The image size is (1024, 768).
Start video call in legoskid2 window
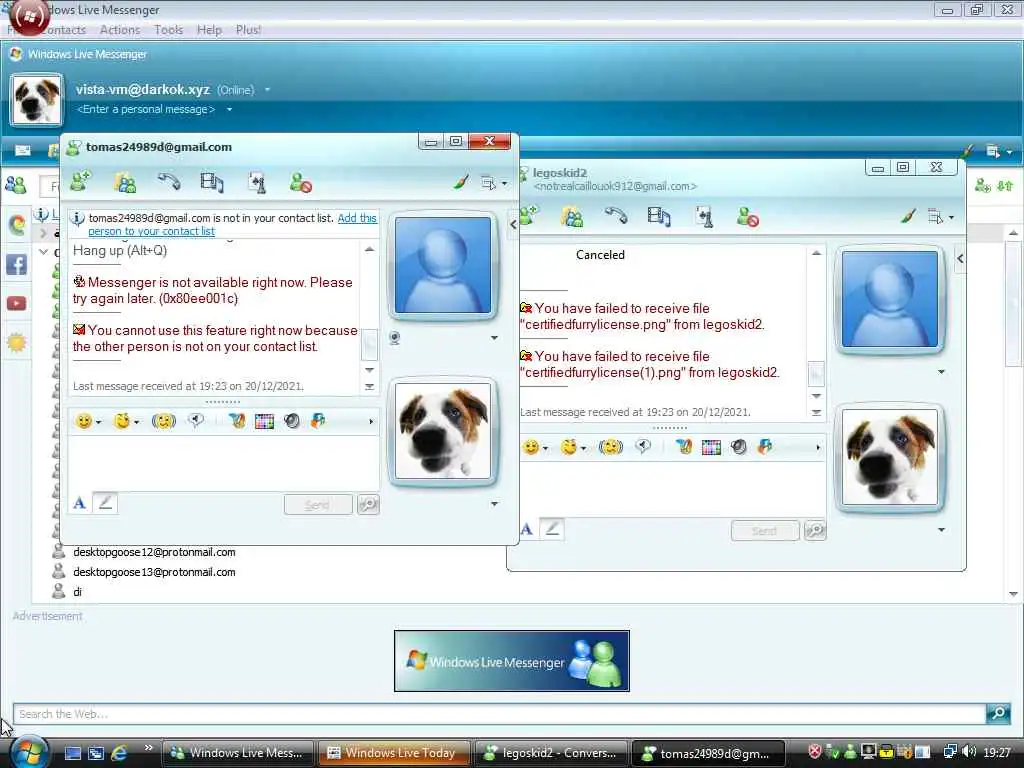pyautogui.click(x=658, y=216)
